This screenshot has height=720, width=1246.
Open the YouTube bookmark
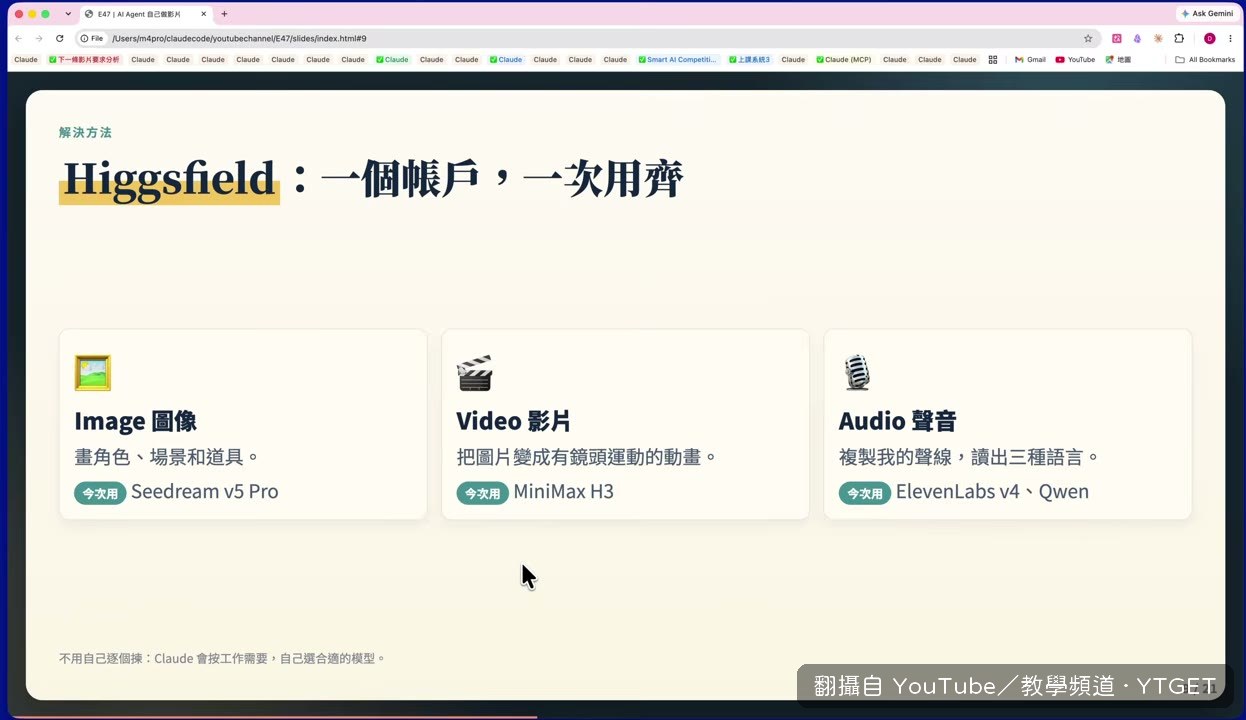[x=1075, y=59]
